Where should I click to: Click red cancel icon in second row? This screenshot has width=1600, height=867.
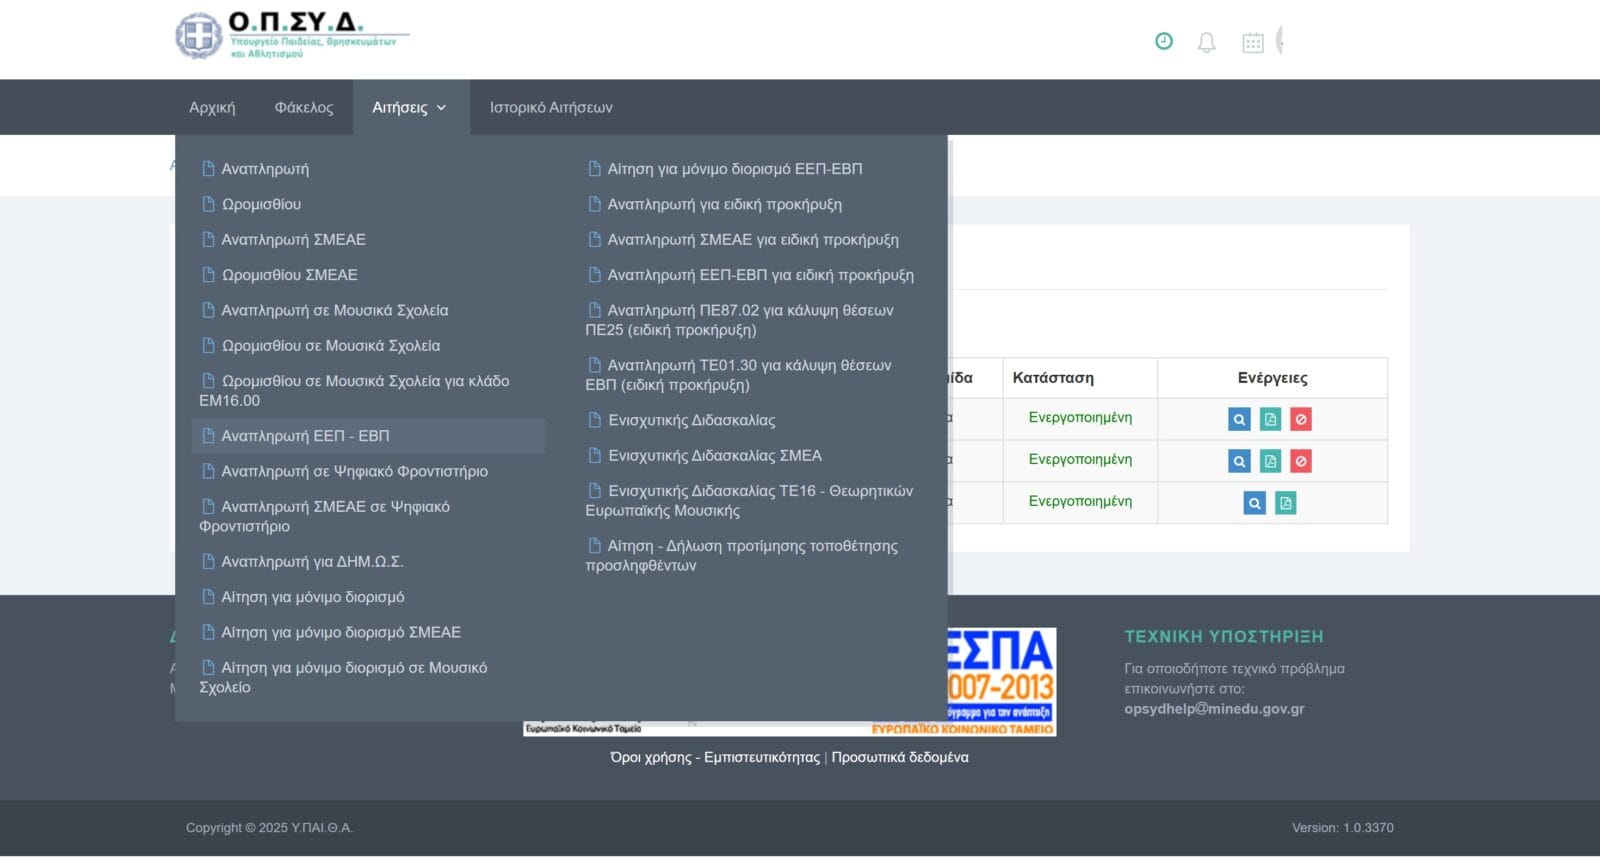1301,461
